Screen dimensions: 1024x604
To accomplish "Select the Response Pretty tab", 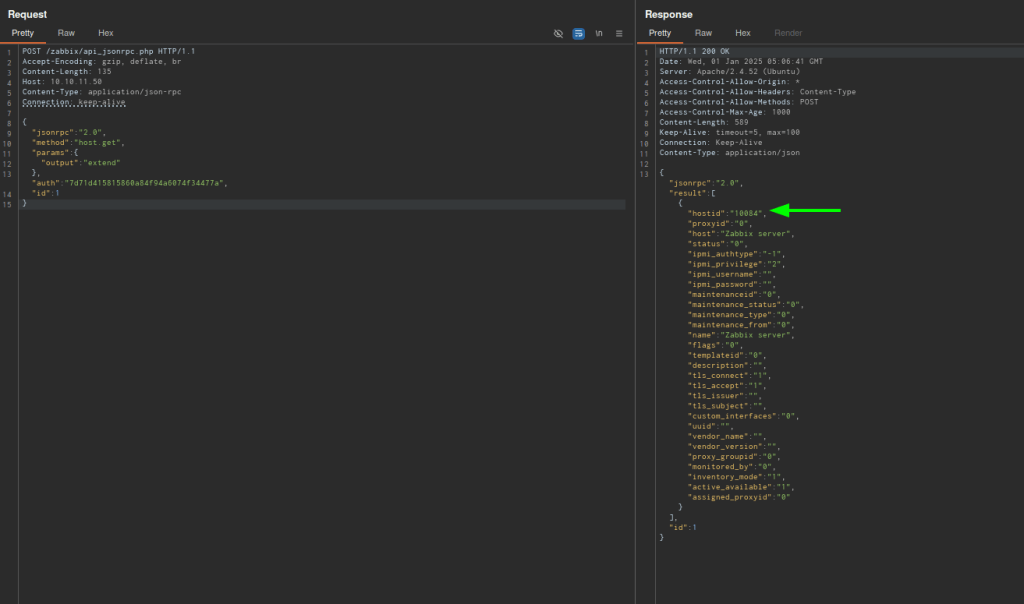I will point(660,33).
